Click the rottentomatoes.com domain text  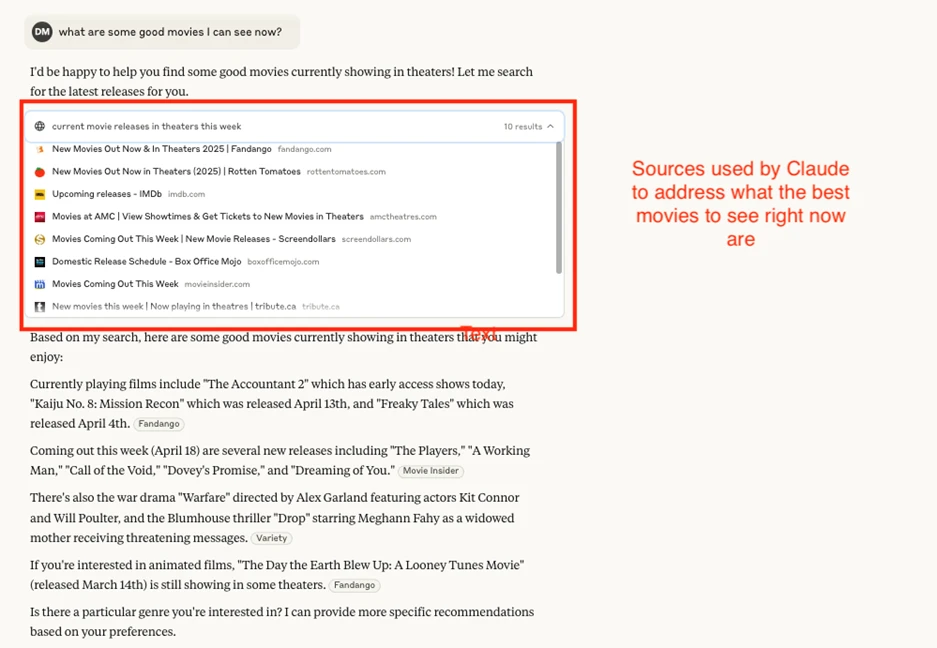point(346,172)
